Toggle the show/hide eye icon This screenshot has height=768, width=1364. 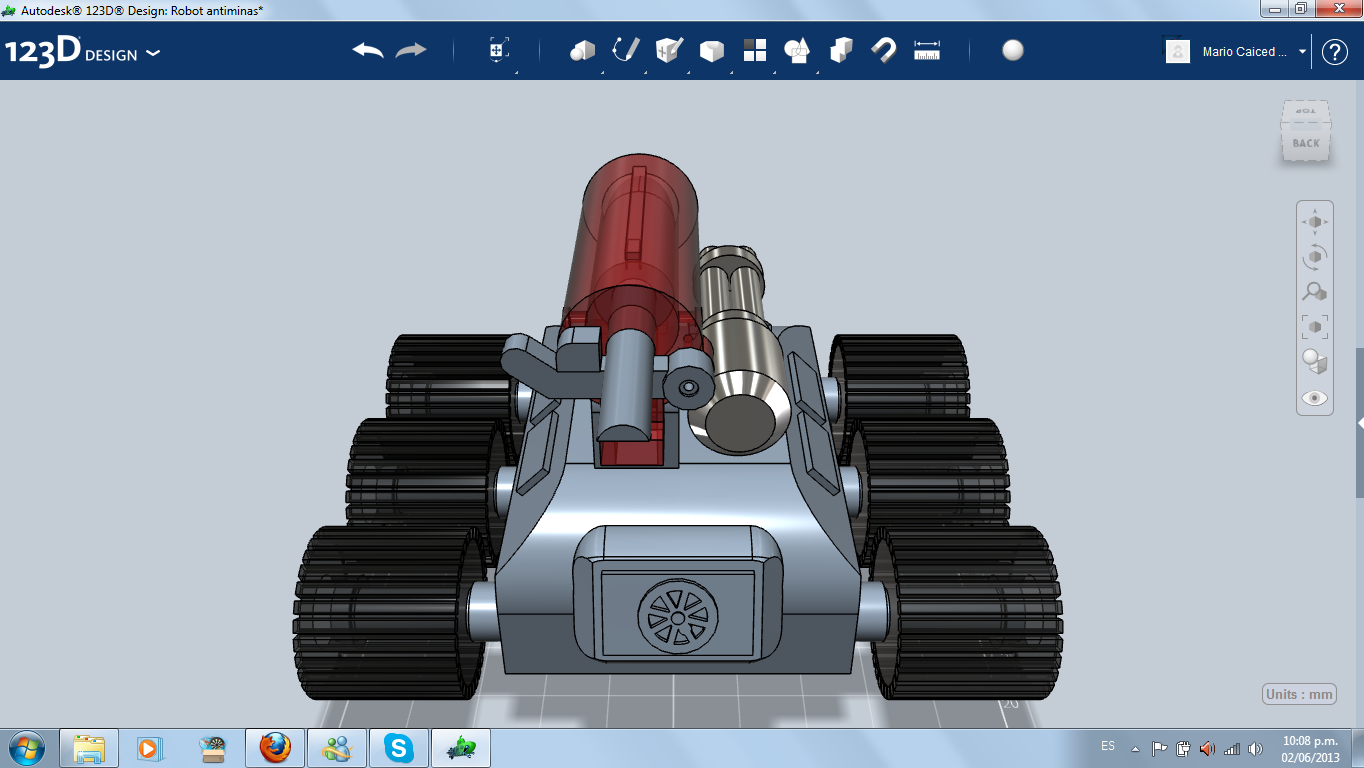tap(1315, 398)
